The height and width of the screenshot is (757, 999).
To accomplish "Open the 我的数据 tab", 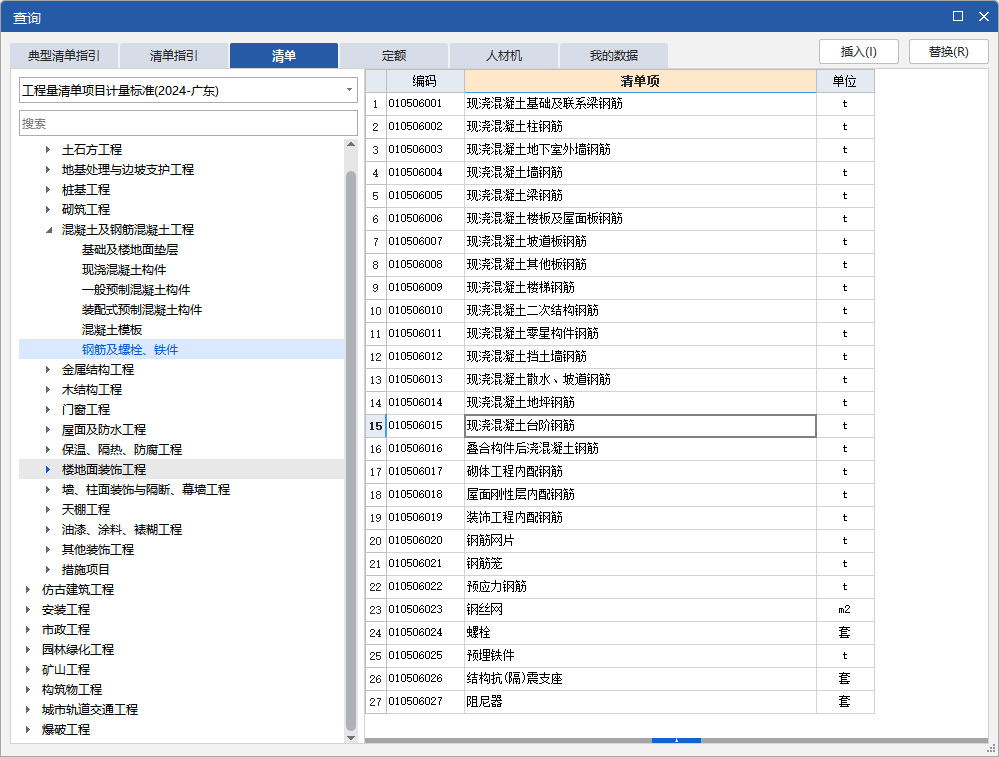I will tap(613, 56).
